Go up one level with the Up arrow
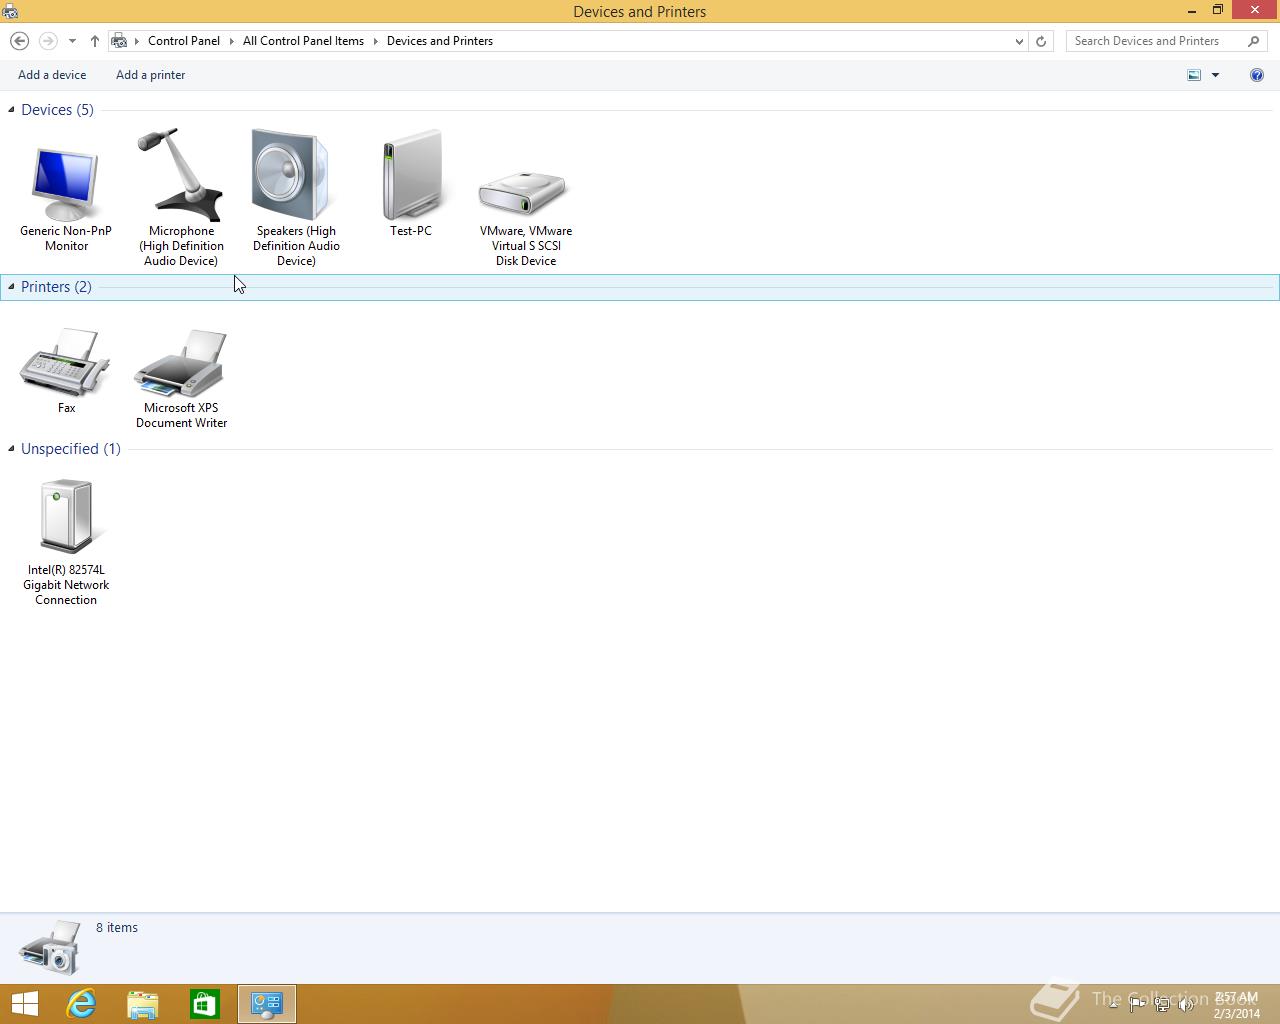The height and width of the screenshot is (1024, 1280). click(94, 41)
